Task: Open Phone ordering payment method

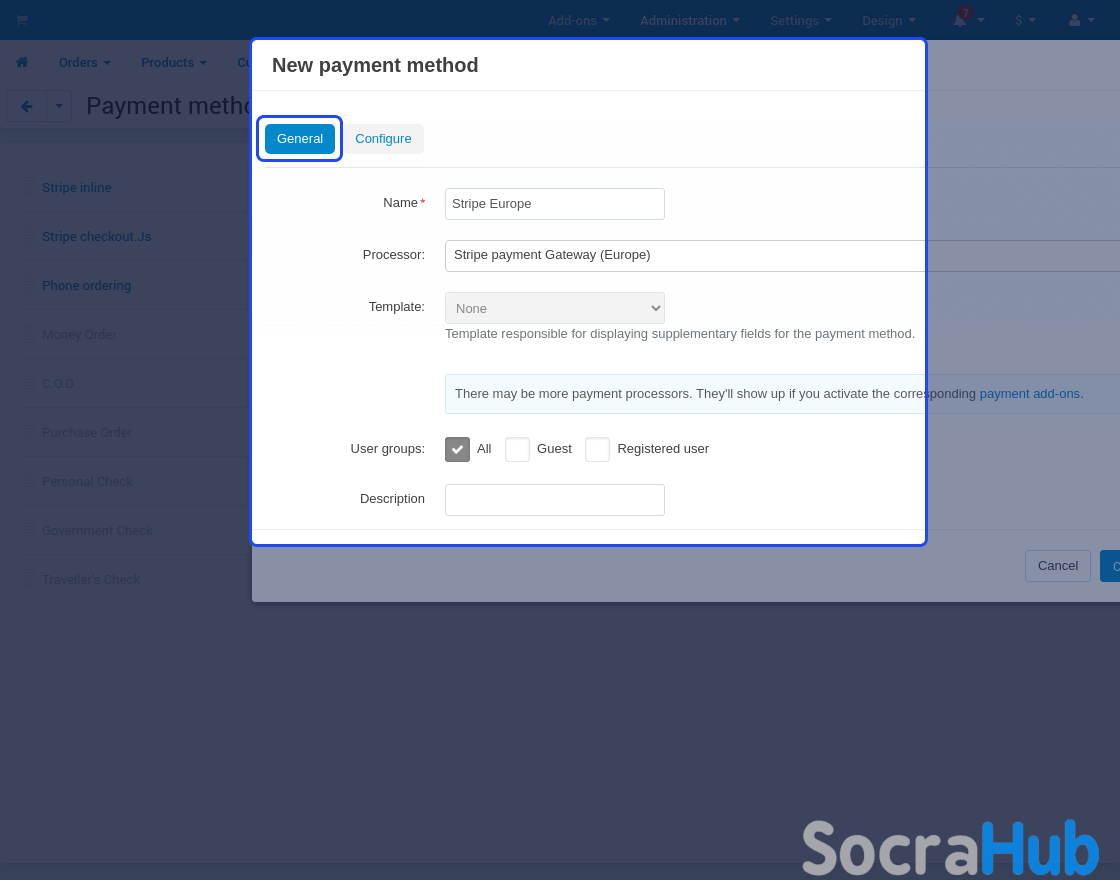Action: point(86,286)
